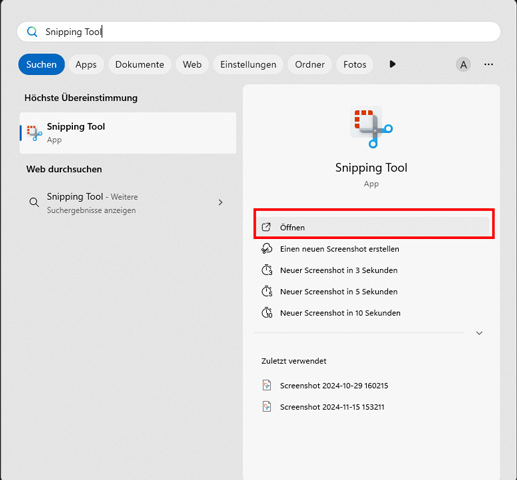Viewport: 517px width, 480px height.
Task: Switch to the Web filter tab
Action: 192,64
